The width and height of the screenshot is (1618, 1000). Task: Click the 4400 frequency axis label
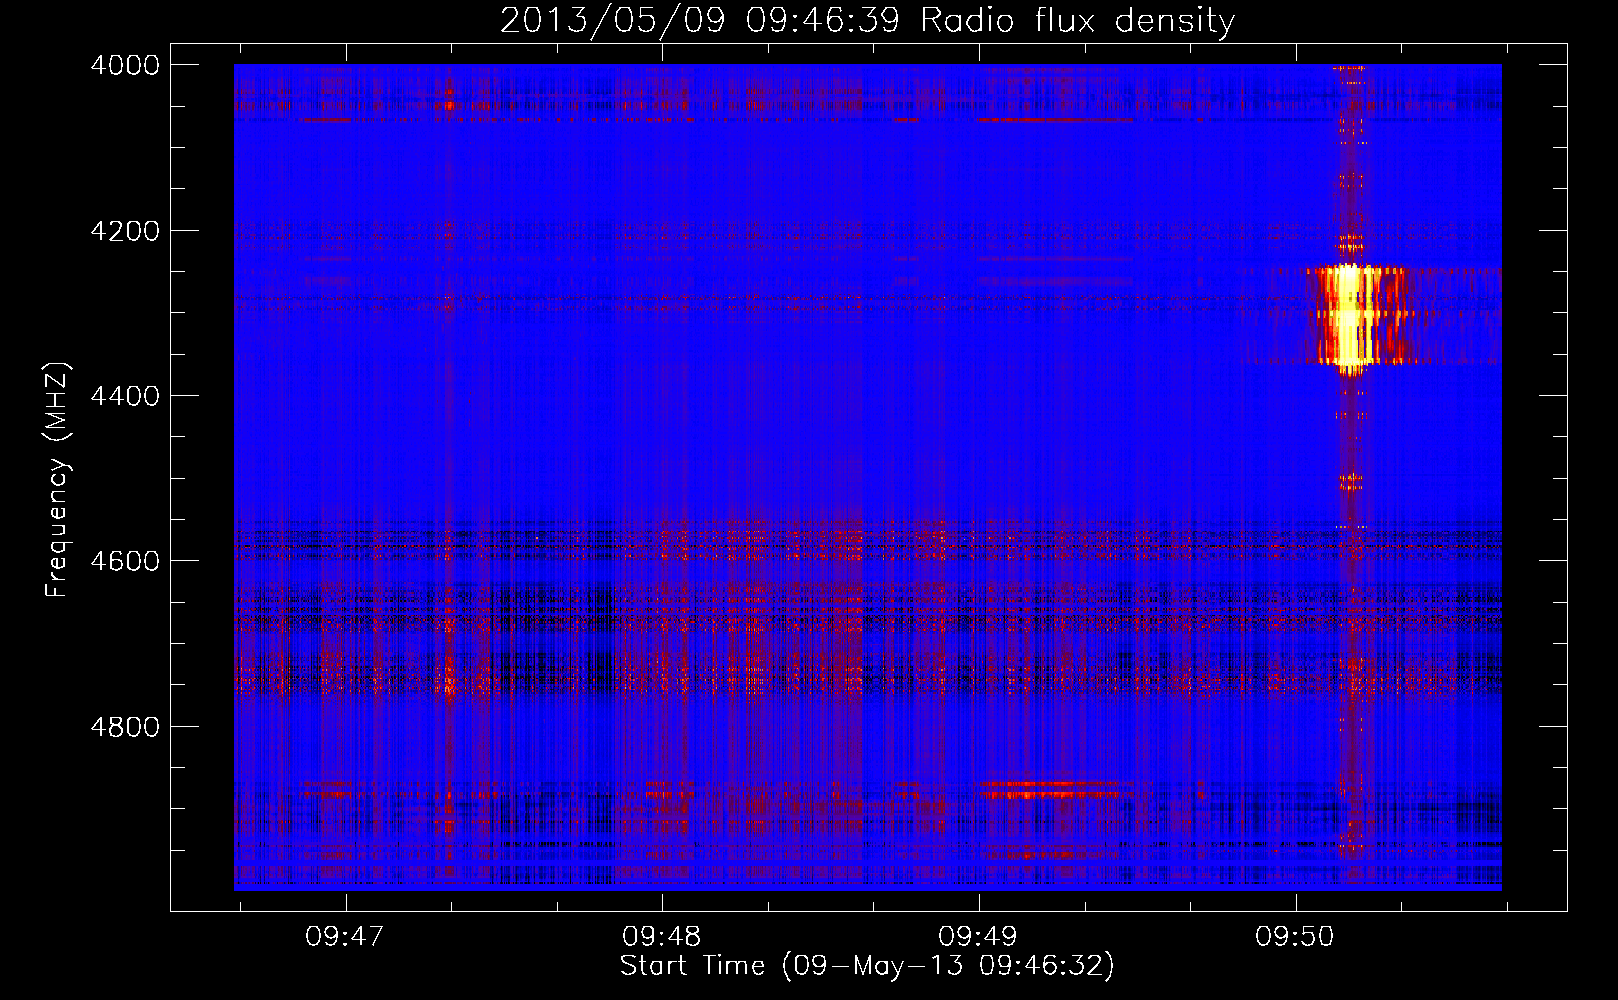(x=125, y=396)
